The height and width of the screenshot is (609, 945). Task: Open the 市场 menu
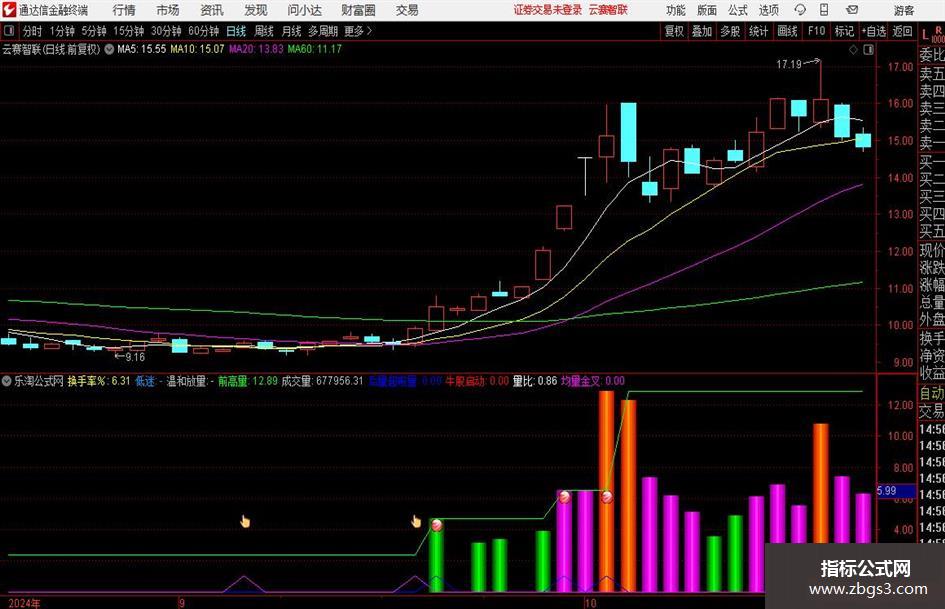pyautogui.click(x=168, y=10)
